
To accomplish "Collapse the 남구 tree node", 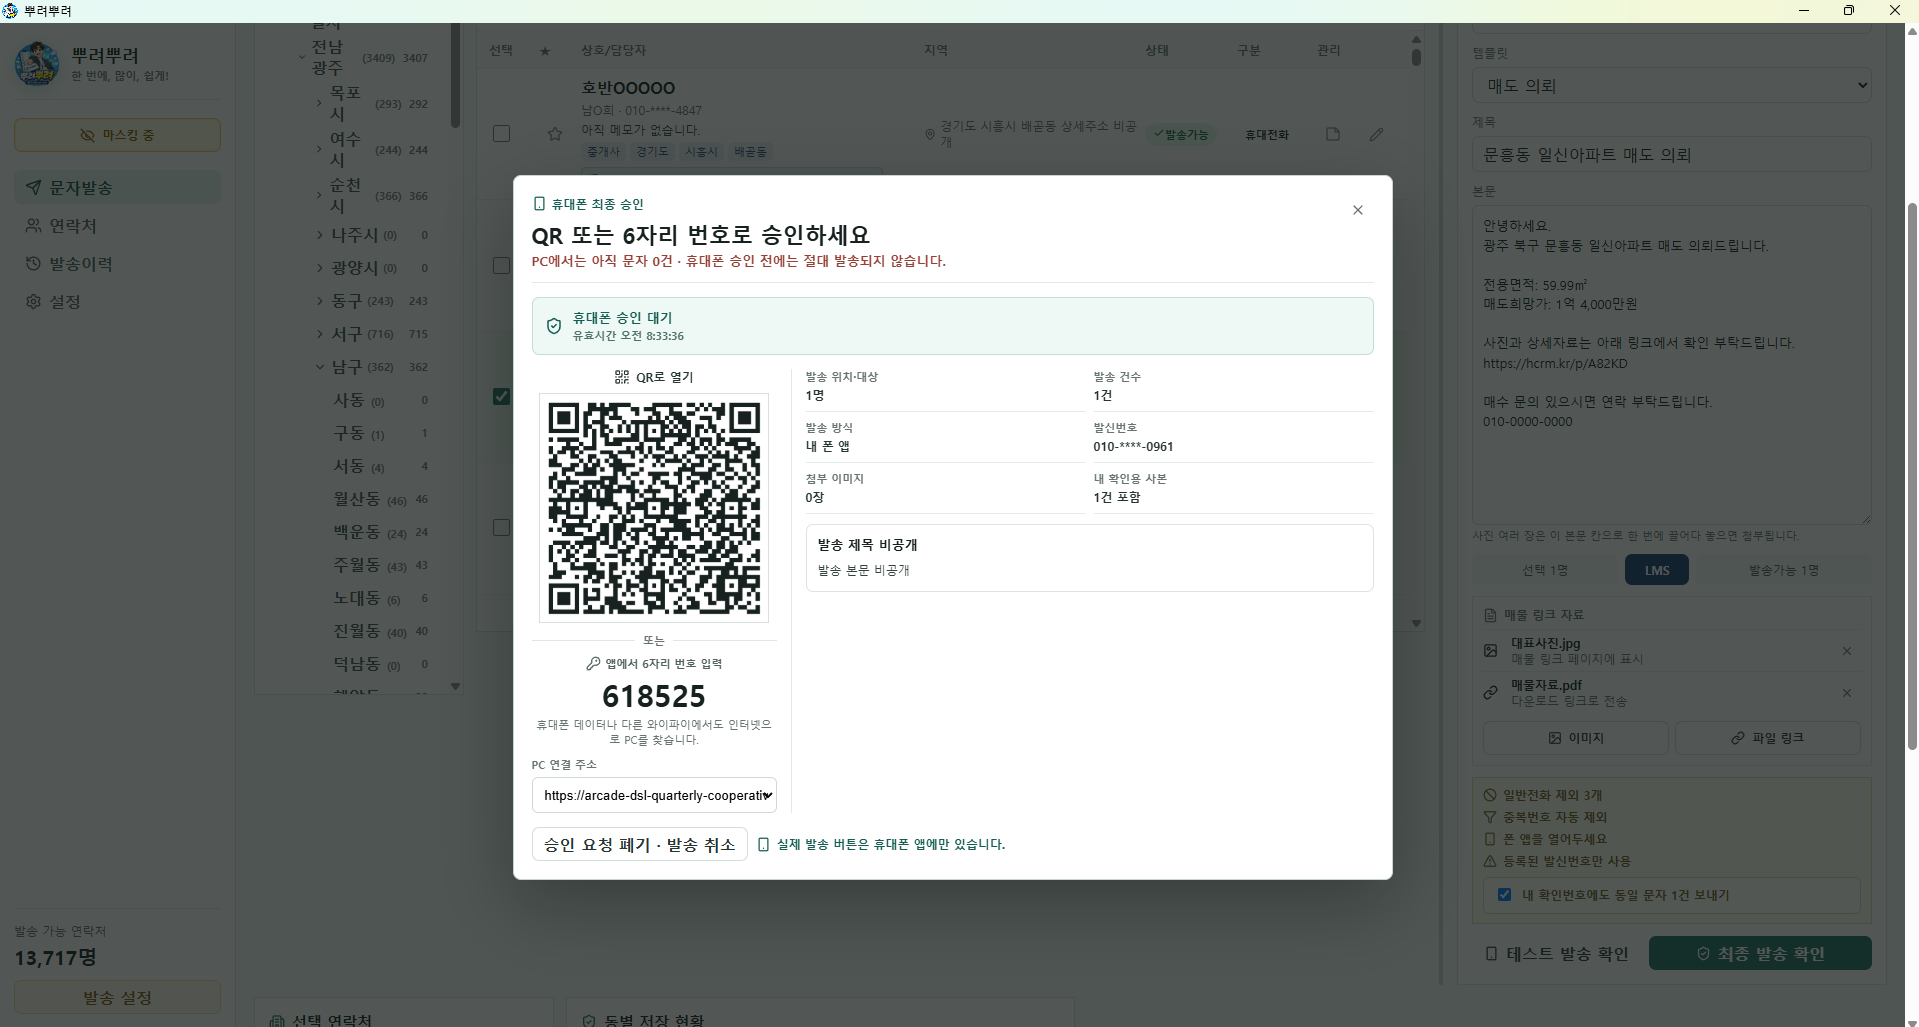I will pyautogui.click(x=319, y=367).
